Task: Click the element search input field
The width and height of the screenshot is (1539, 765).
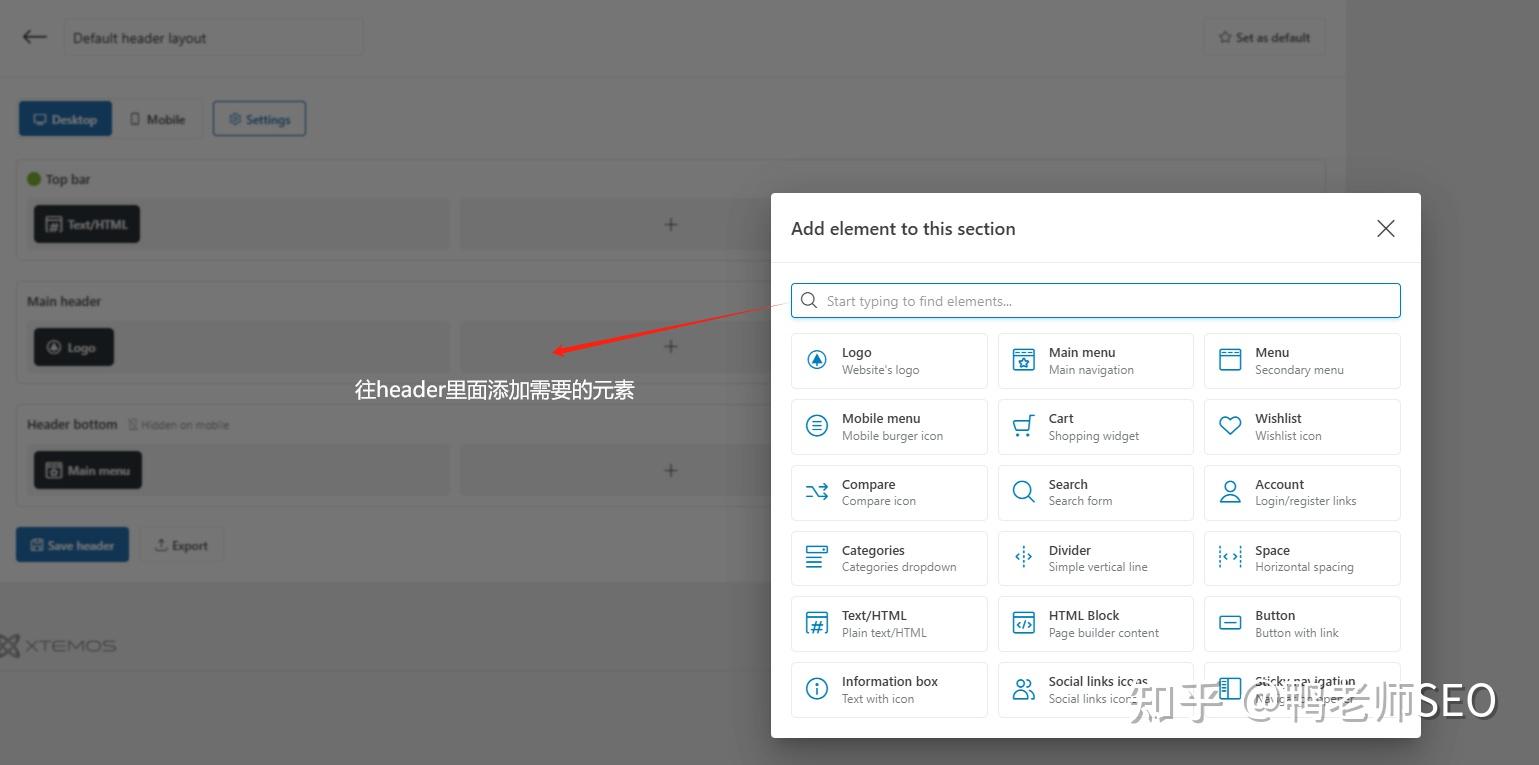Action: tap(1095, 300)
